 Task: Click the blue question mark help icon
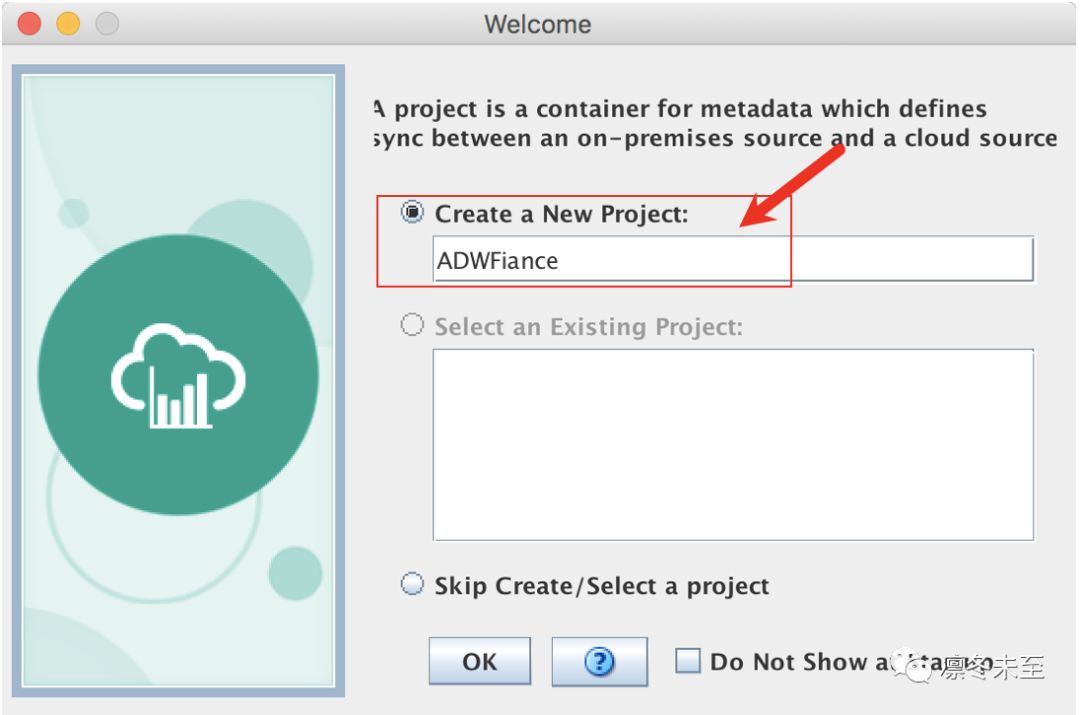coord(599,661)
